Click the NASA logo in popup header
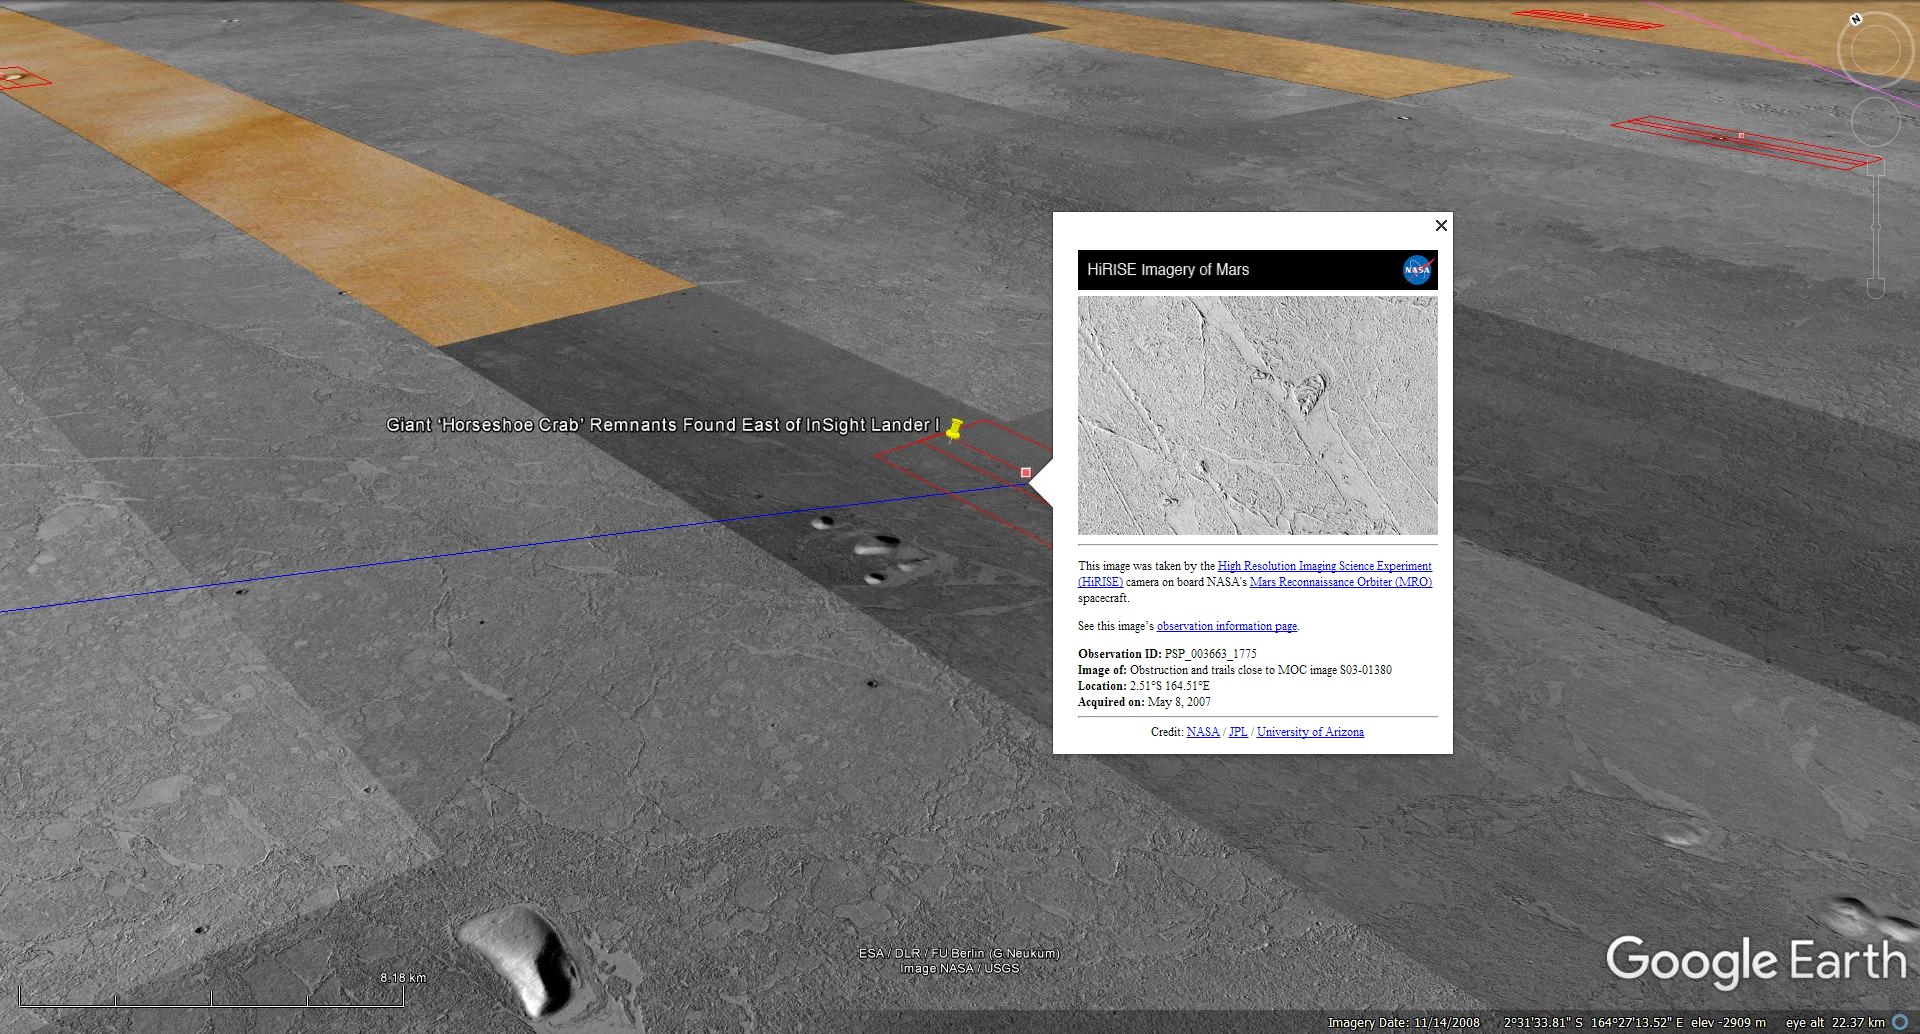The height and width of the screenshot is (1034, 1920). (x=1417, y=270)
